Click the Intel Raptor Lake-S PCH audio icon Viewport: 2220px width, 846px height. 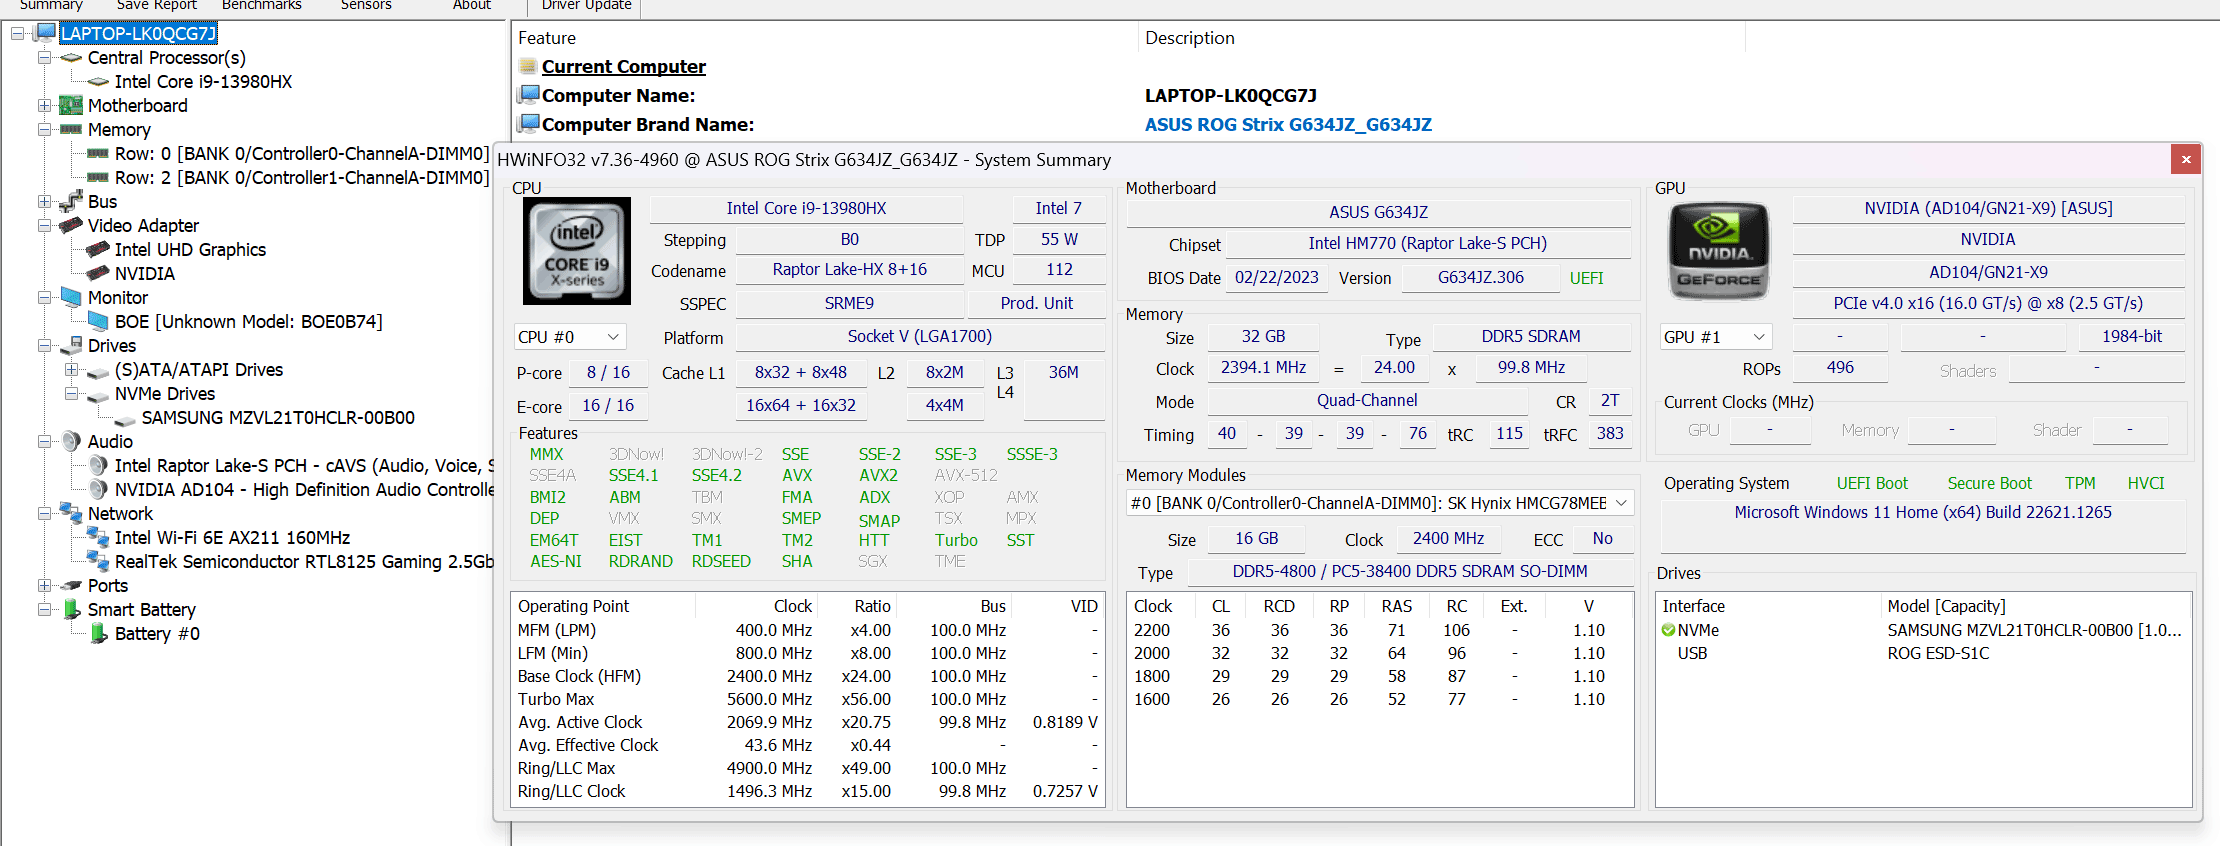pos(98,465)
